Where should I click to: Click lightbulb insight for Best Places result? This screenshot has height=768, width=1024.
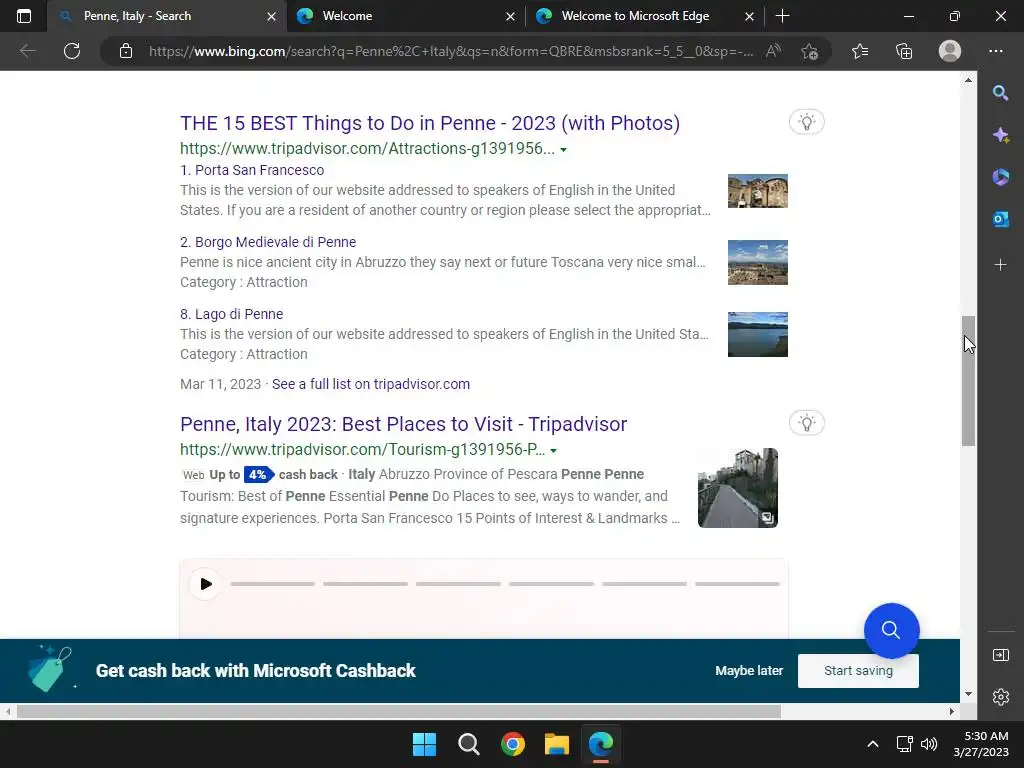[x=807, y=423]
